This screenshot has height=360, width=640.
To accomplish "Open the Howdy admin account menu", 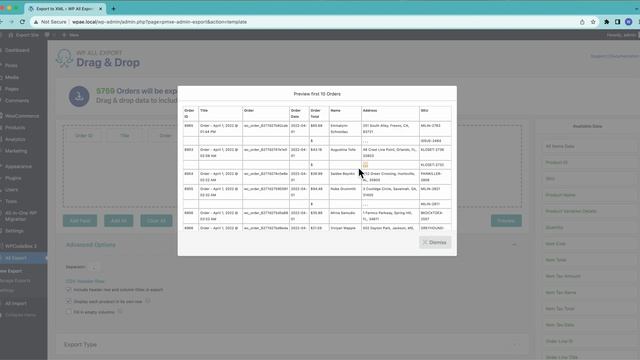I will (x=621, y=35).
